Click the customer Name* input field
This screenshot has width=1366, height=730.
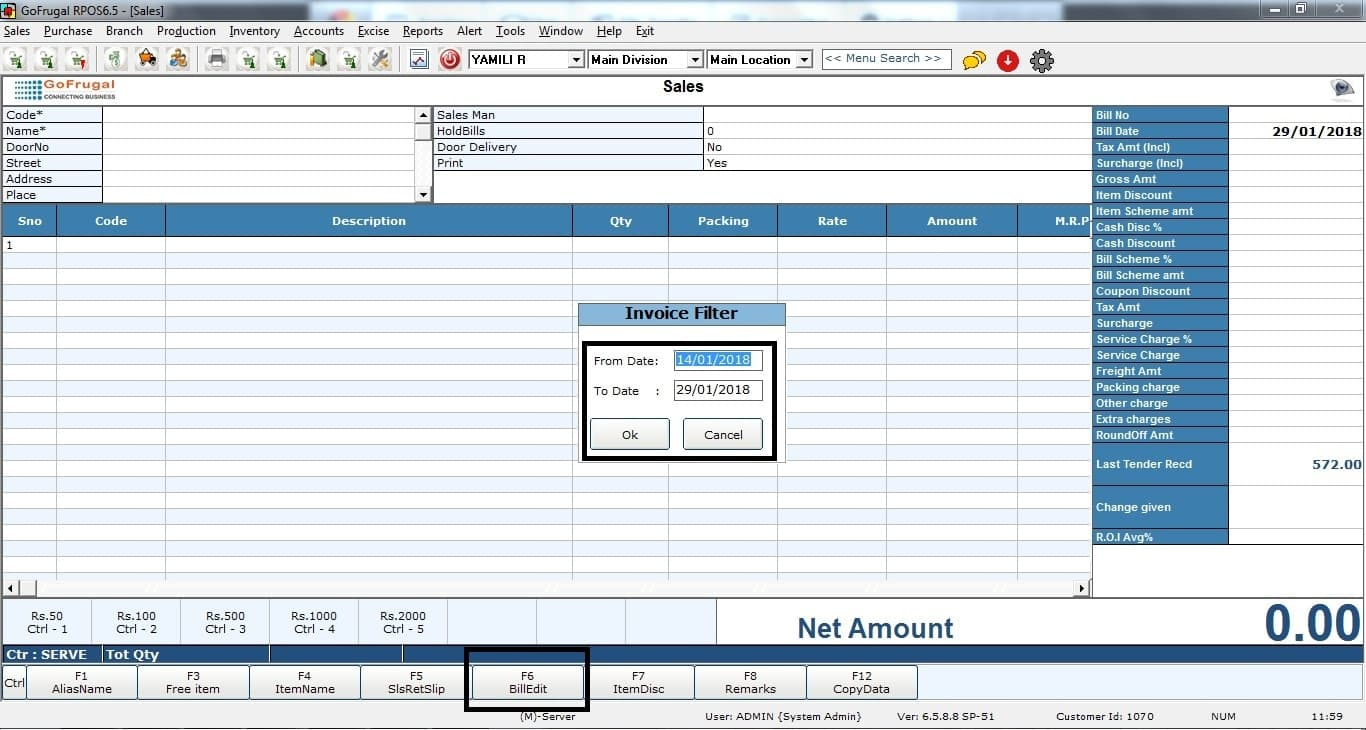pos(259,131)
